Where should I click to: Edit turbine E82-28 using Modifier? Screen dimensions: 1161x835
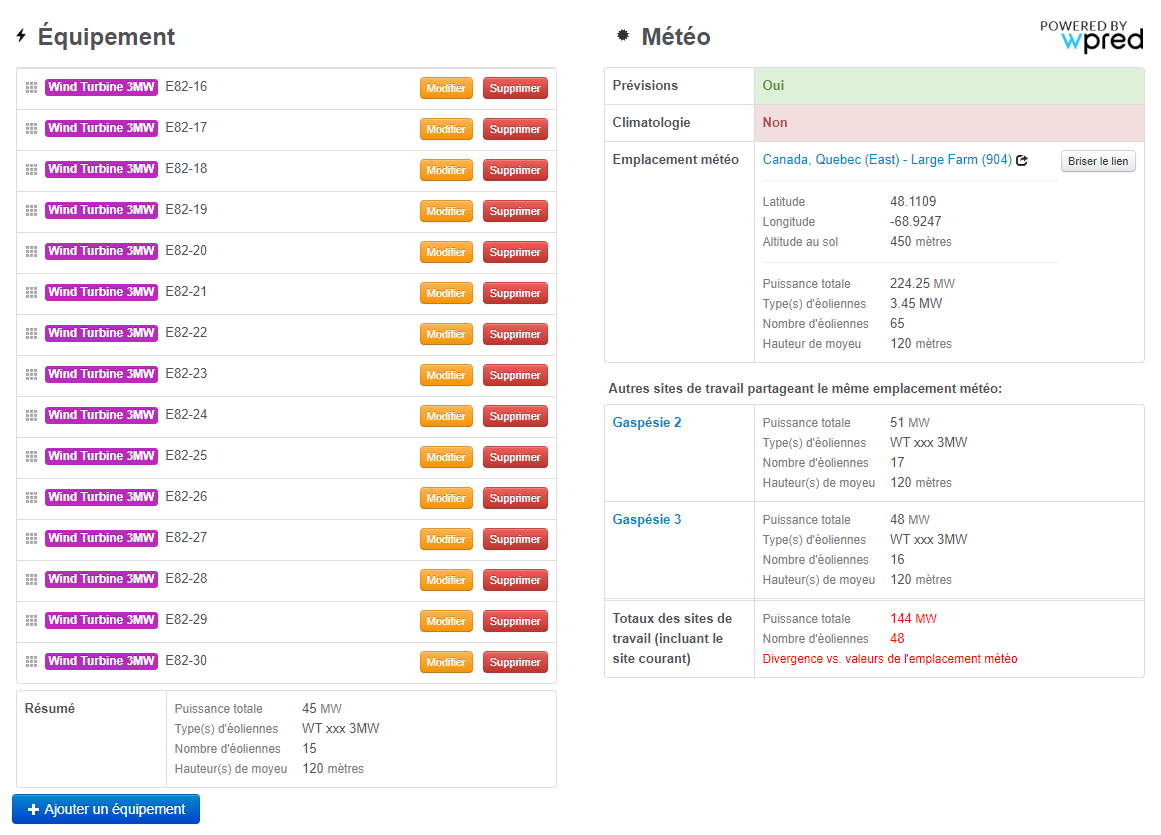[446, 580]
